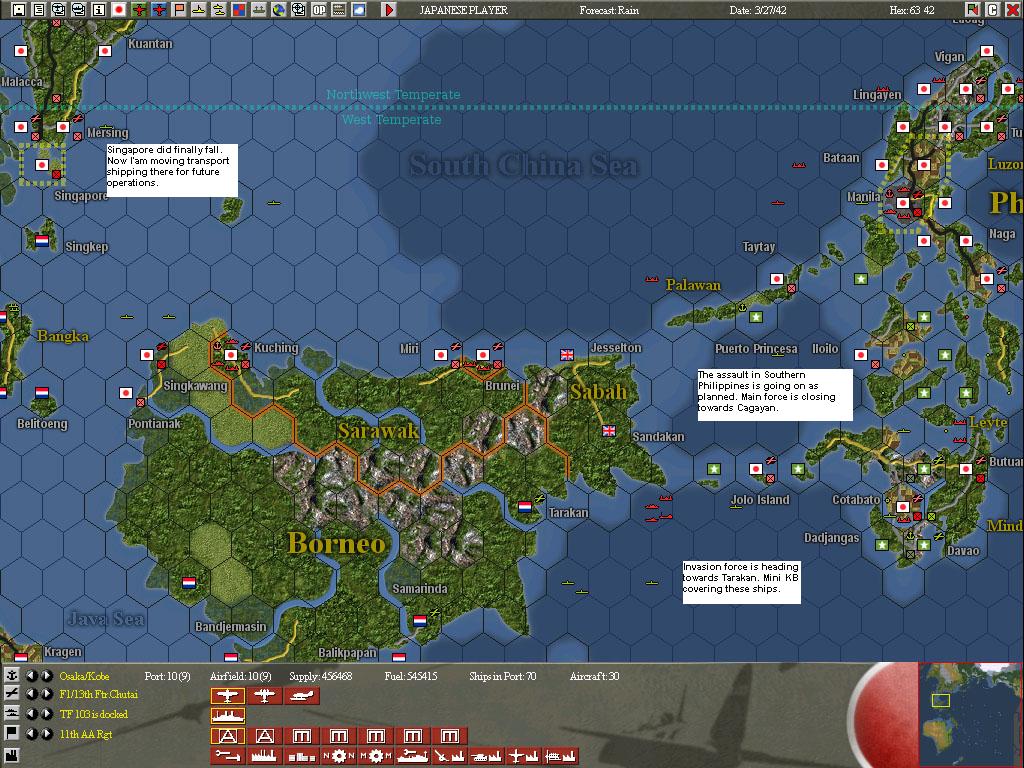Click the British flag marker at Sandakan
This screenshot has height=768, width=1024.
(x=609, y=430)
